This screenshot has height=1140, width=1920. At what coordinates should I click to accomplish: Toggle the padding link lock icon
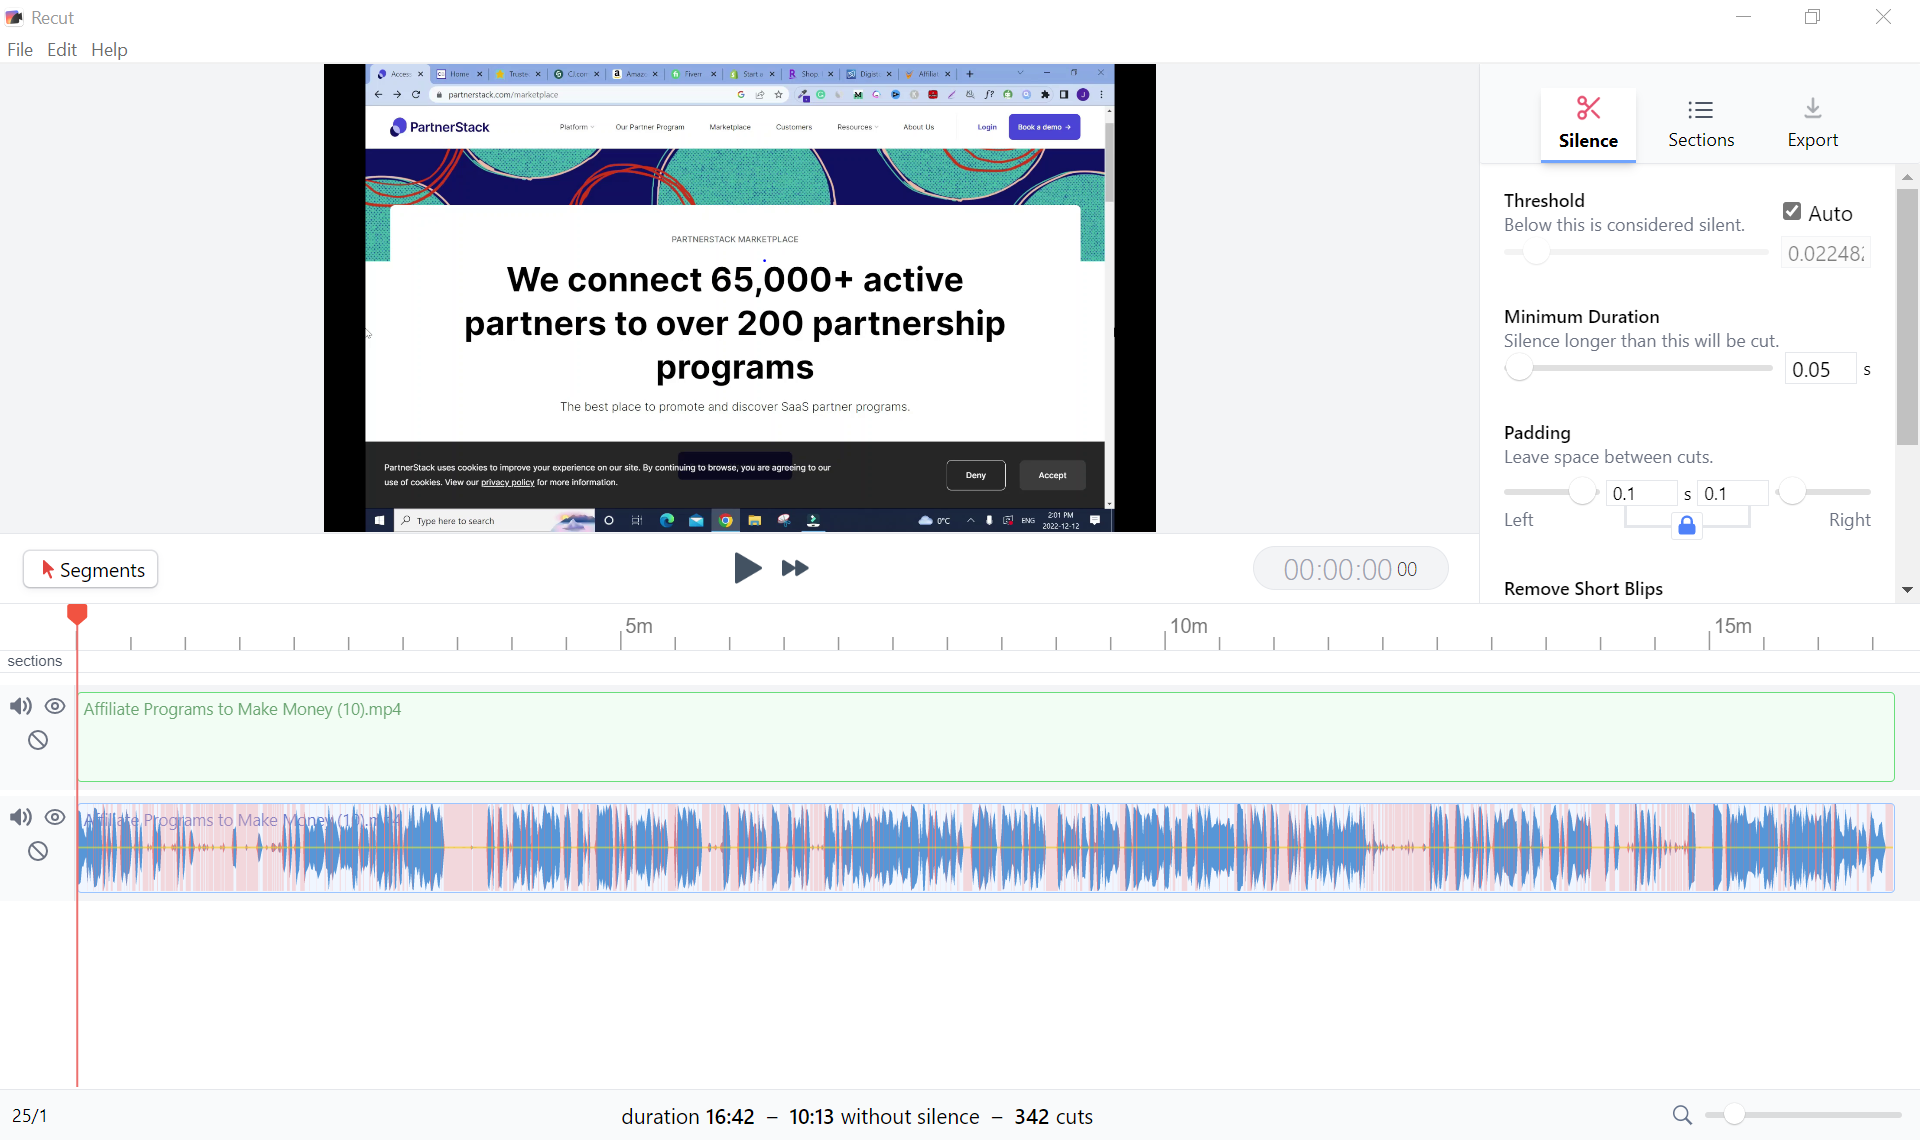(1687, 526)
